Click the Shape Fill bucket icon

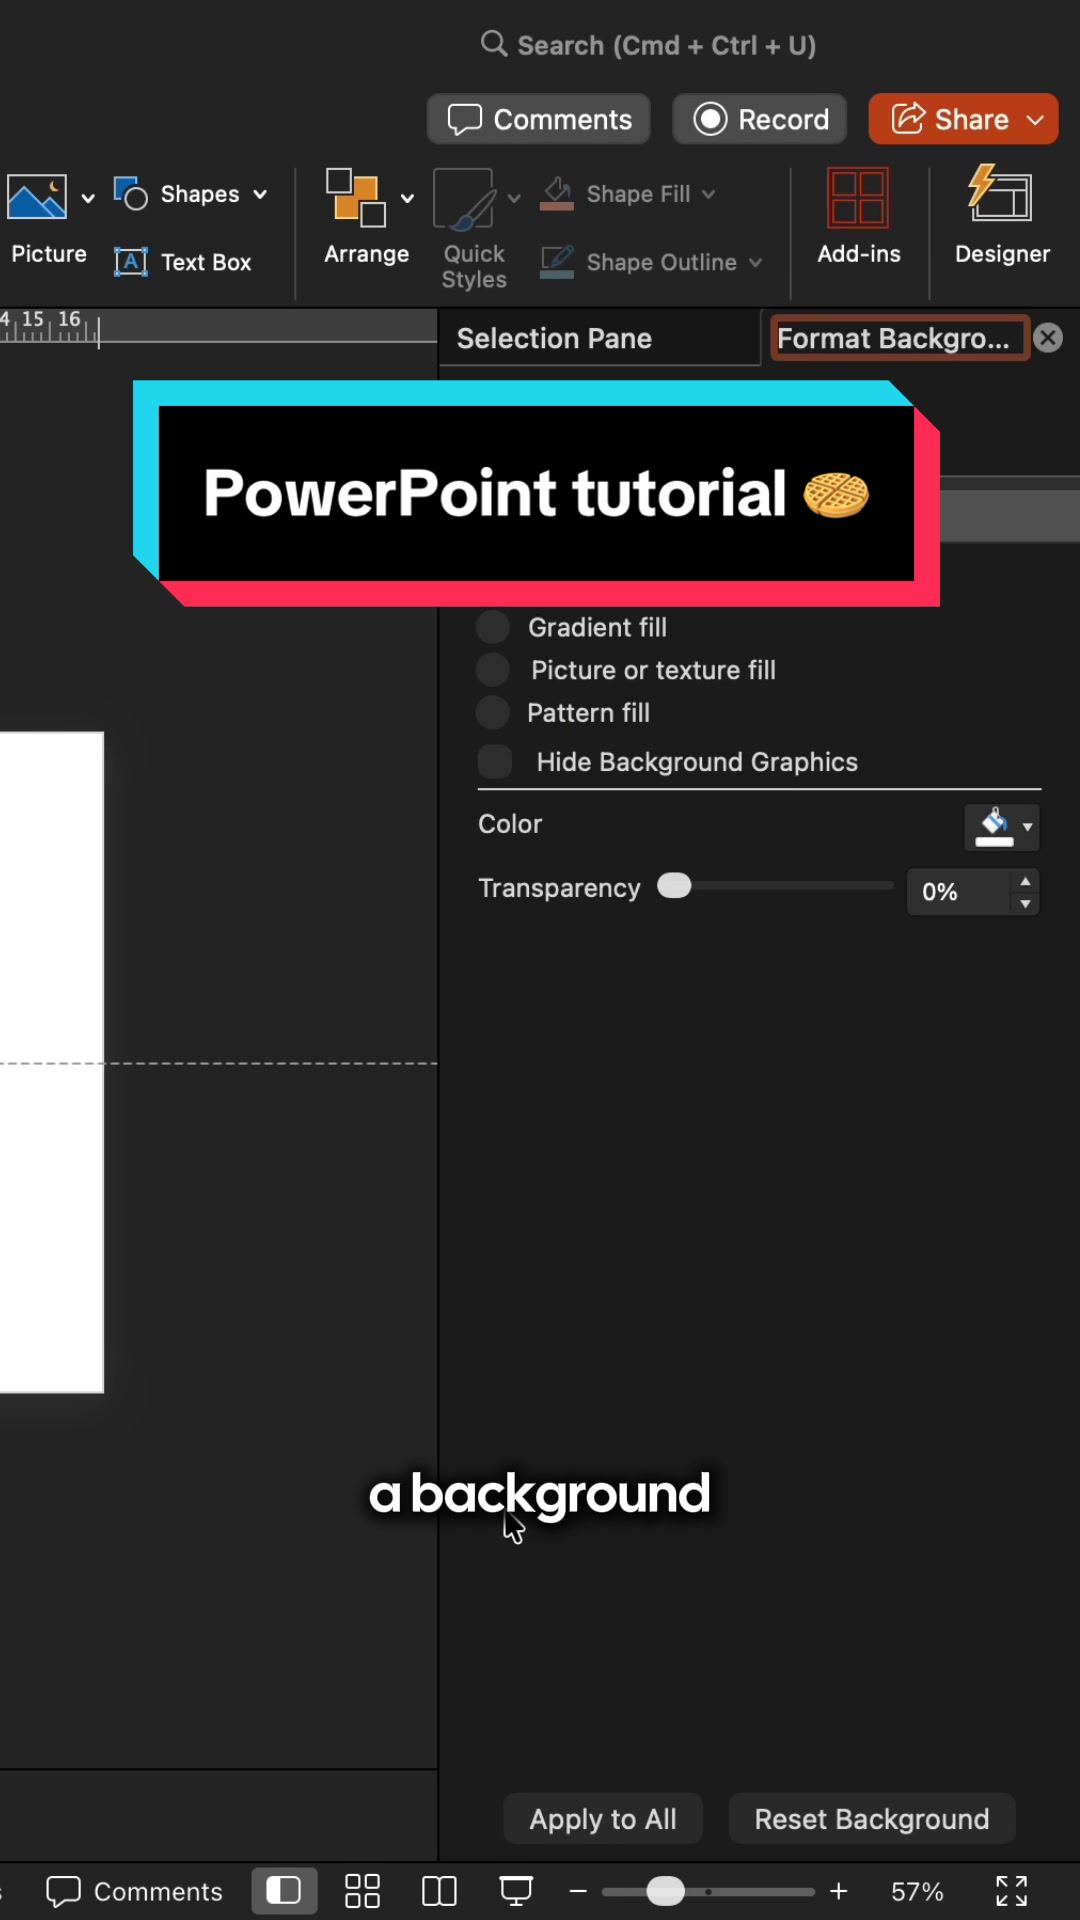[557, 194]
